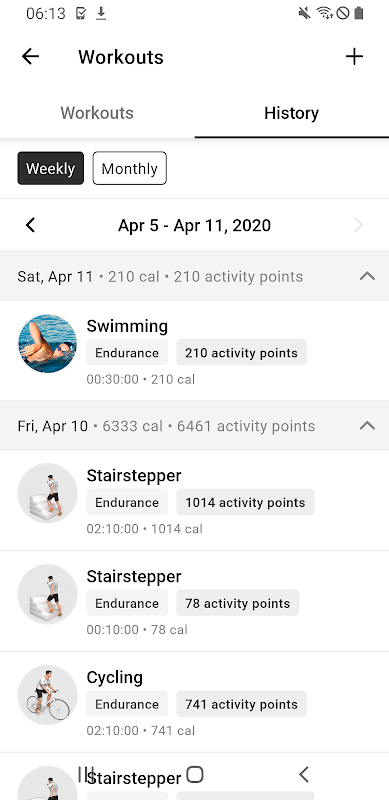Tap the Stairstepper icon for 78 points entry
The height and width of the screenshot is (800, 389).
47,594
